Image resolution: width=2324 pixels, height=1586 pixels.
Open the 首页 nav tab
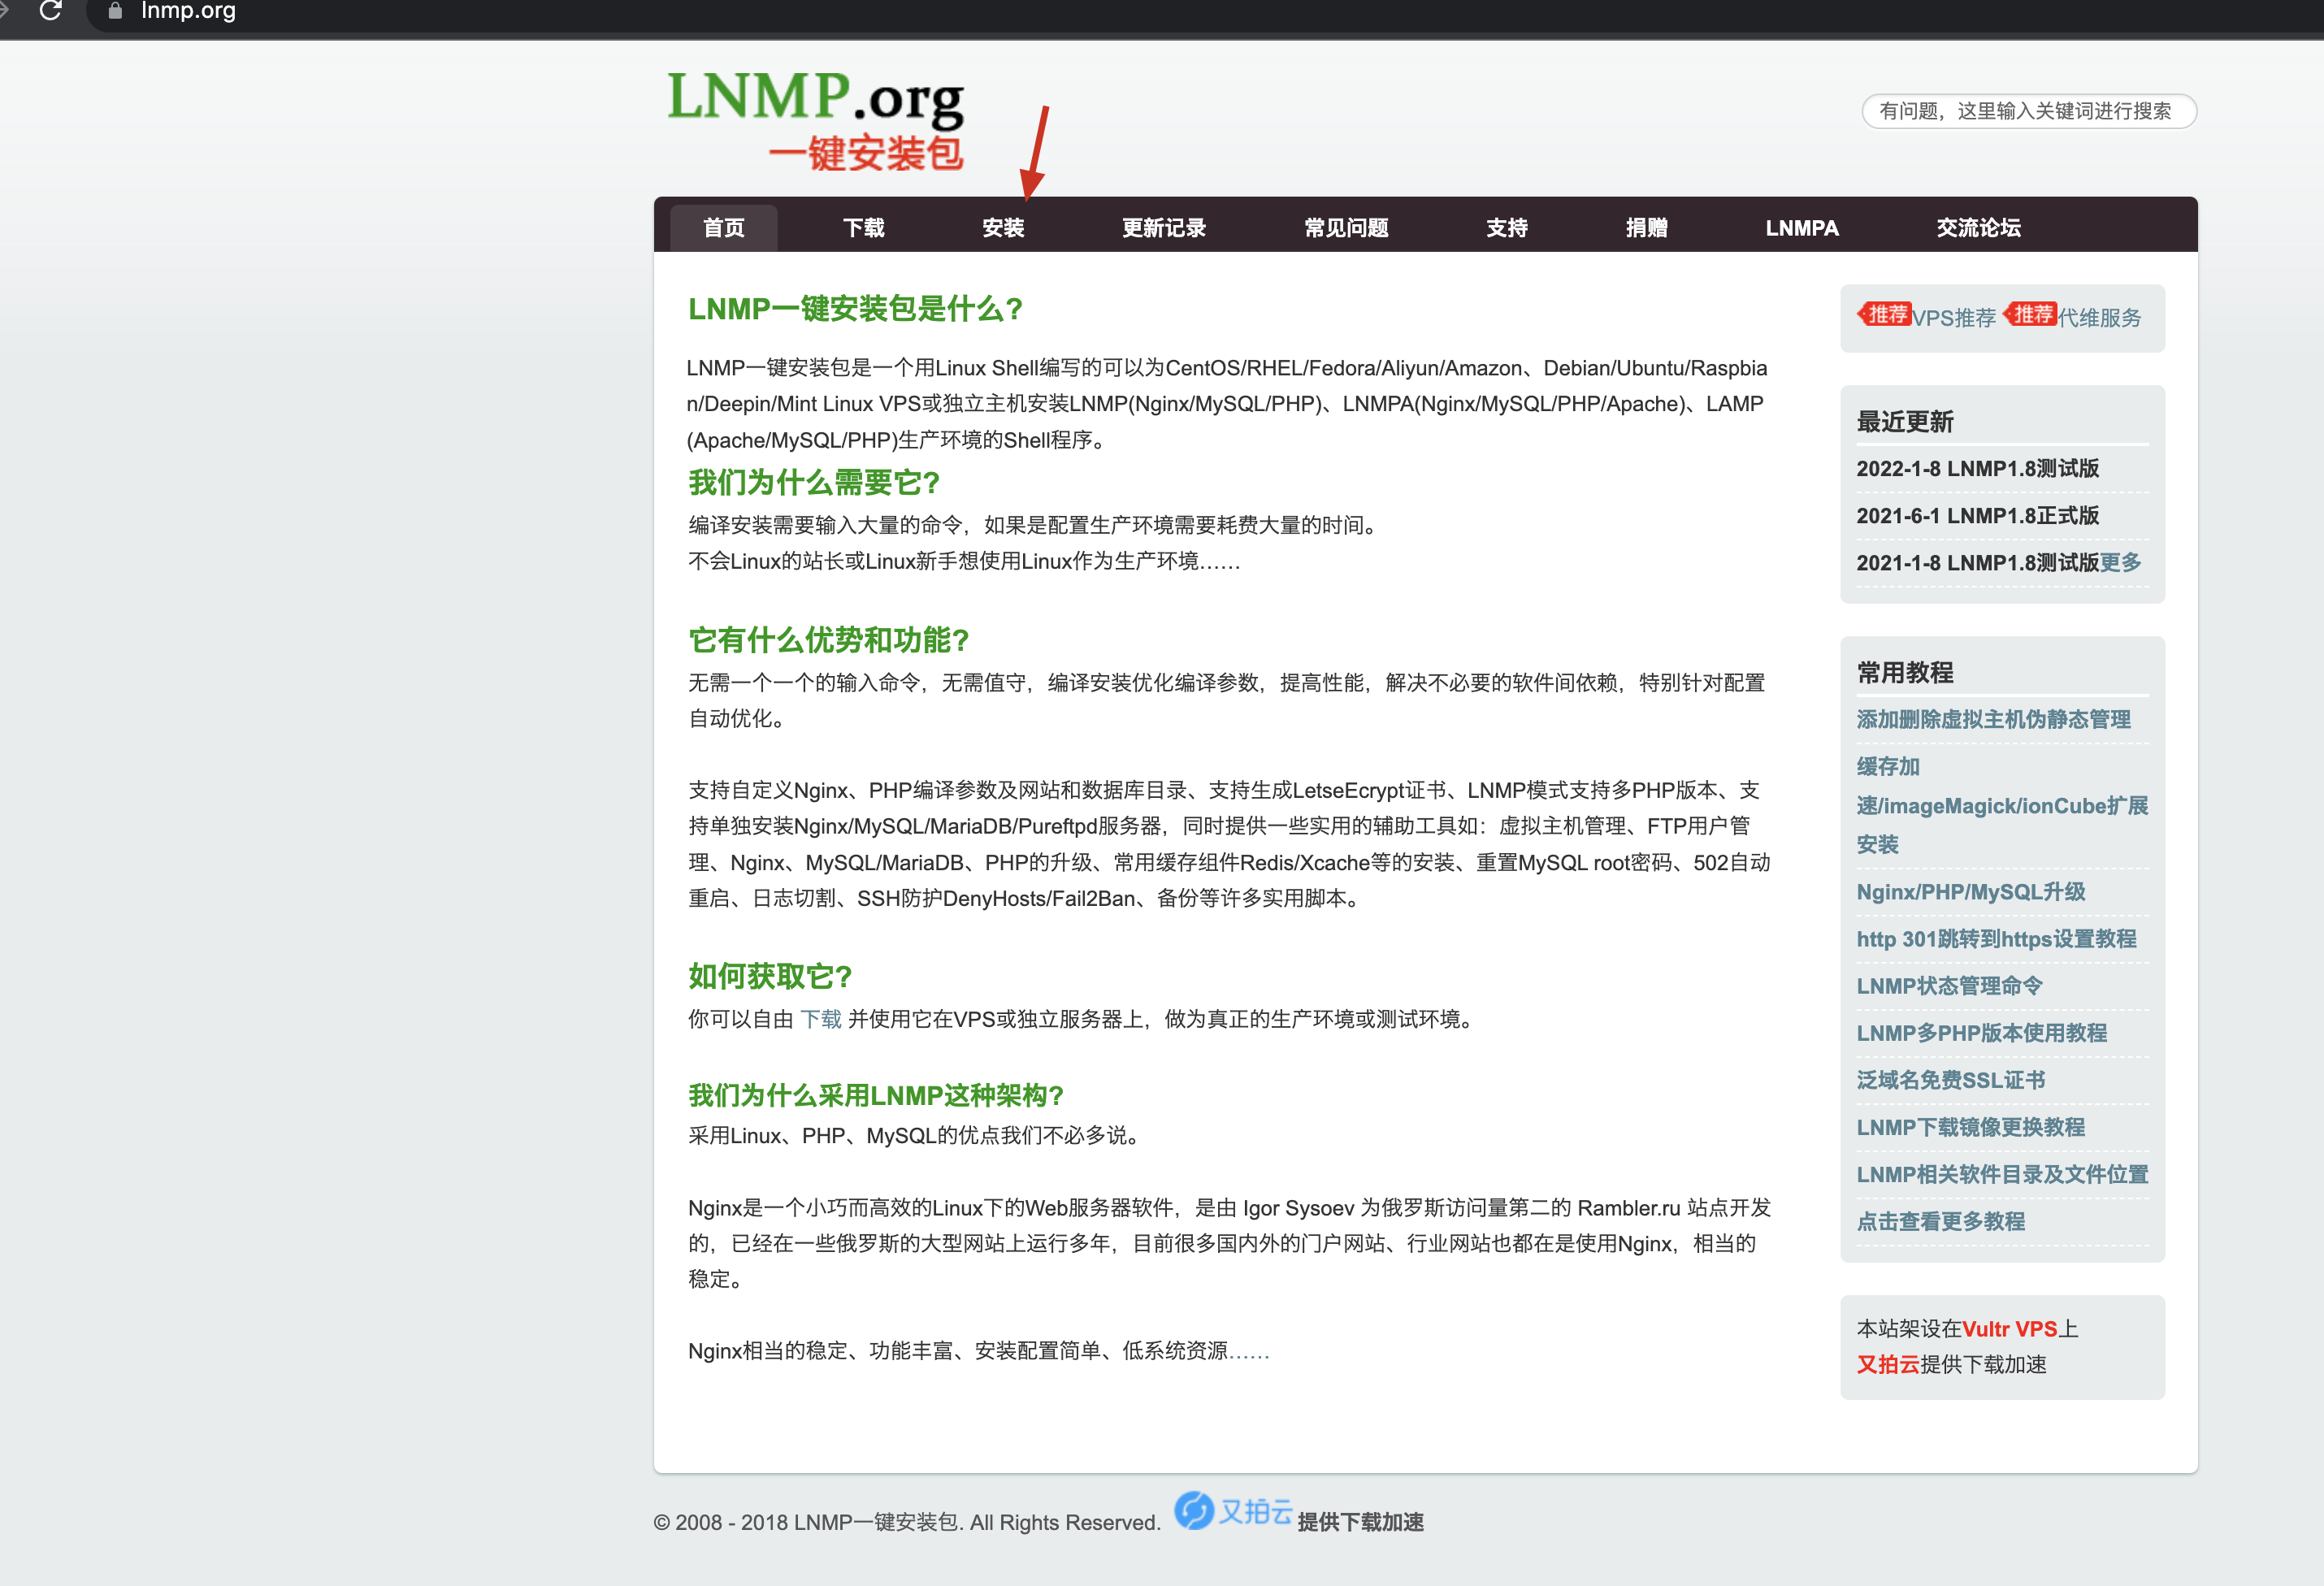(x=723, y=228)
